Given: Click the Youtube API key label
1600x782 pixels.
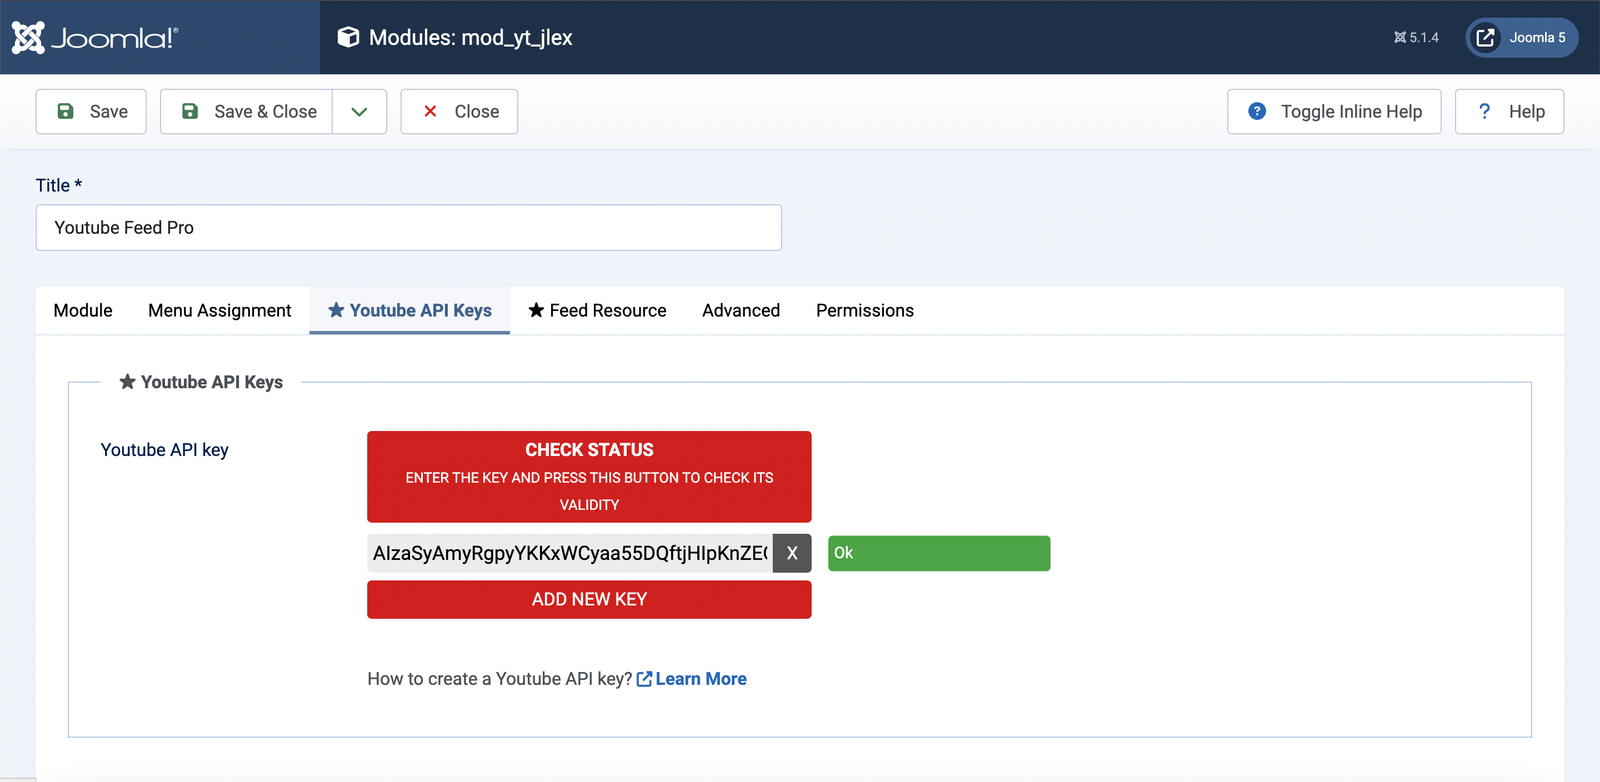Looking at the screenshot, I should pyautogui.click(x=165, y=450).
